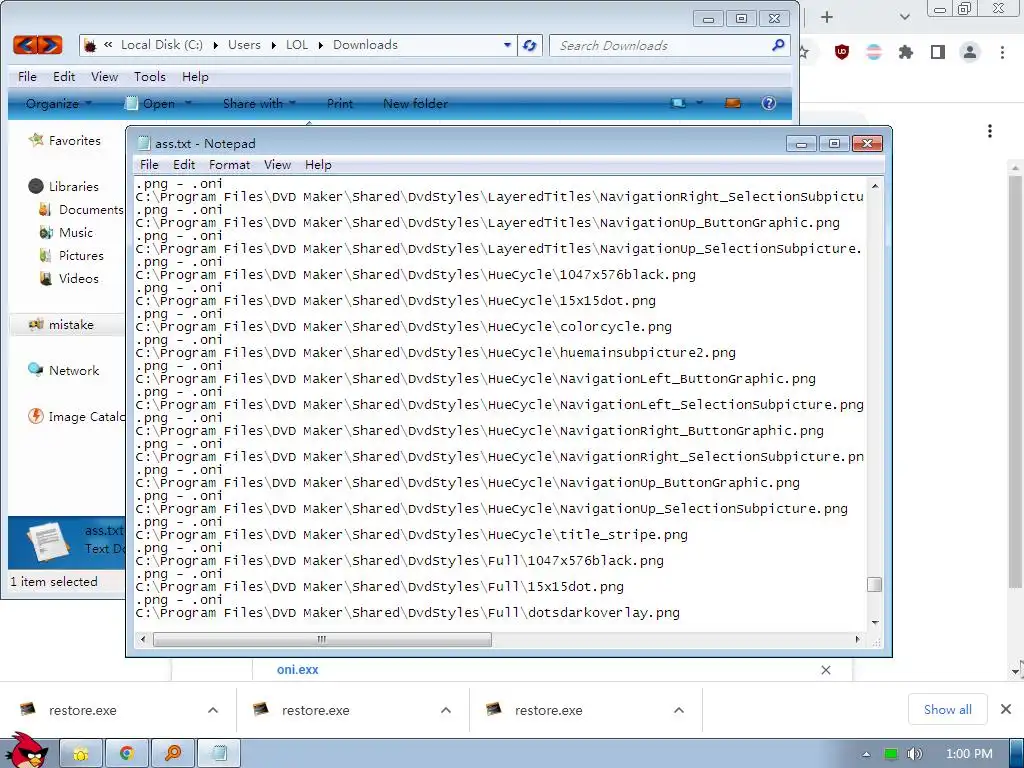
Task: Open Notepad Format menu
Action: (229, 165)
